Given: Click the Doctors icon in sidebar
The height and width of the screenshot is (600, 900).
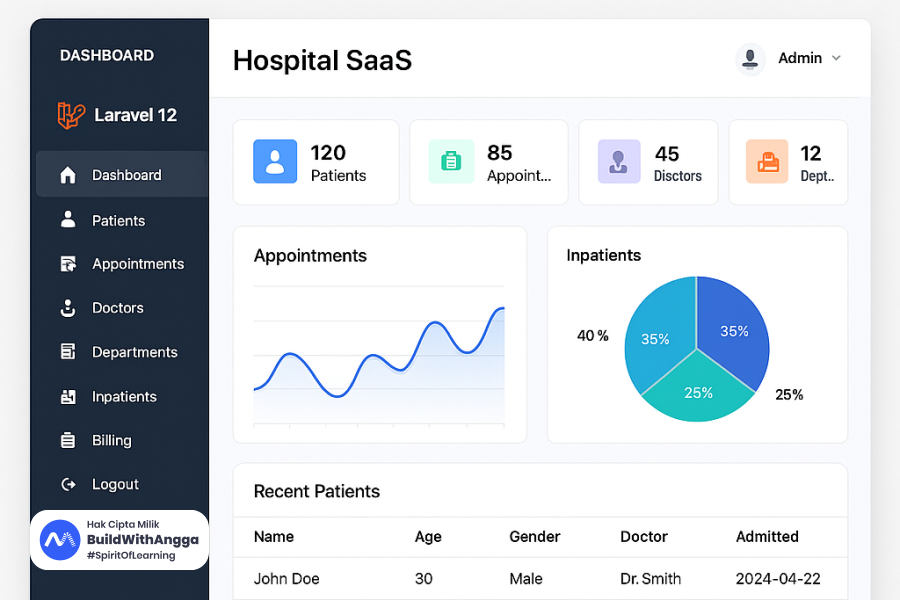Looking at the screenshot, I should click(x=68, y=308).
